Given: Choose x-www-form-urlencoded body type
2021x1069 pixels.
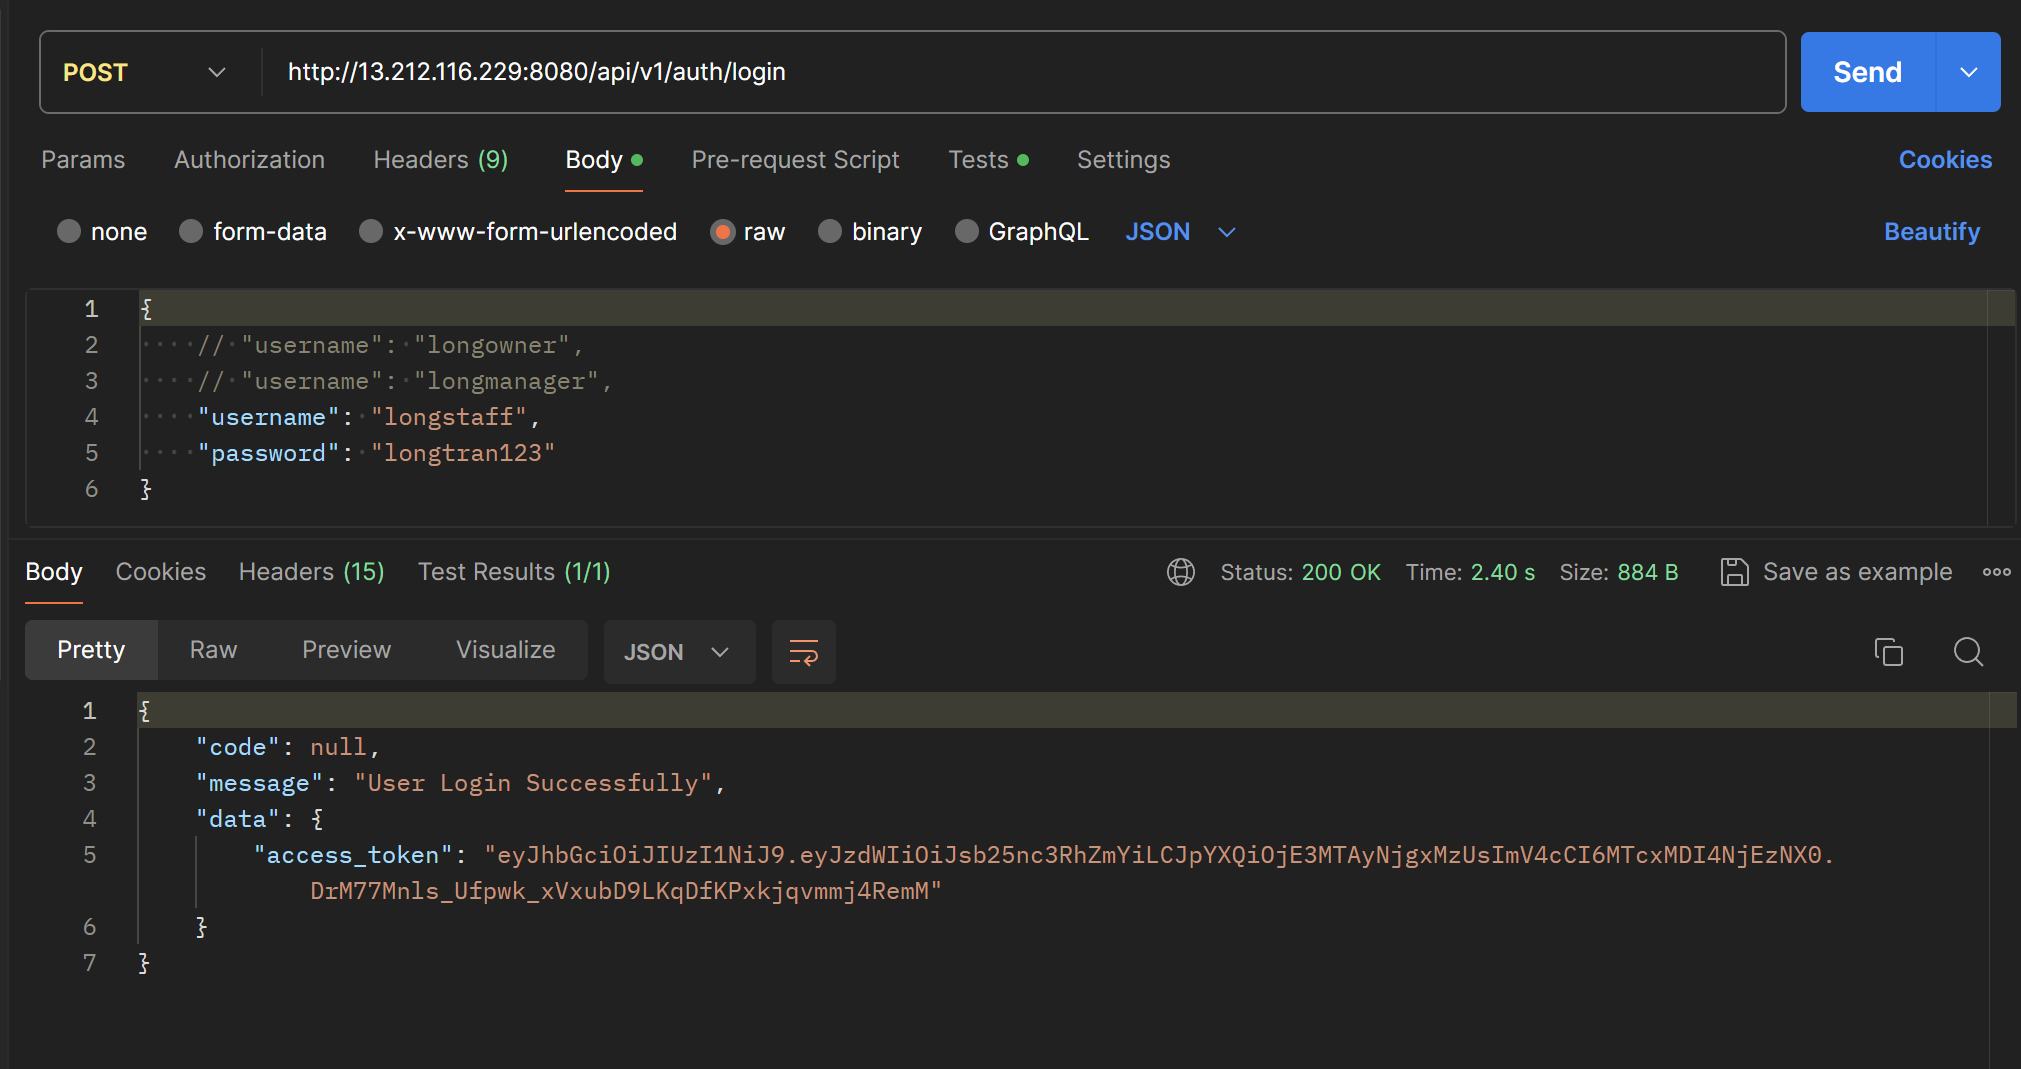Looking at the screenshot, I should click(371, 231).
